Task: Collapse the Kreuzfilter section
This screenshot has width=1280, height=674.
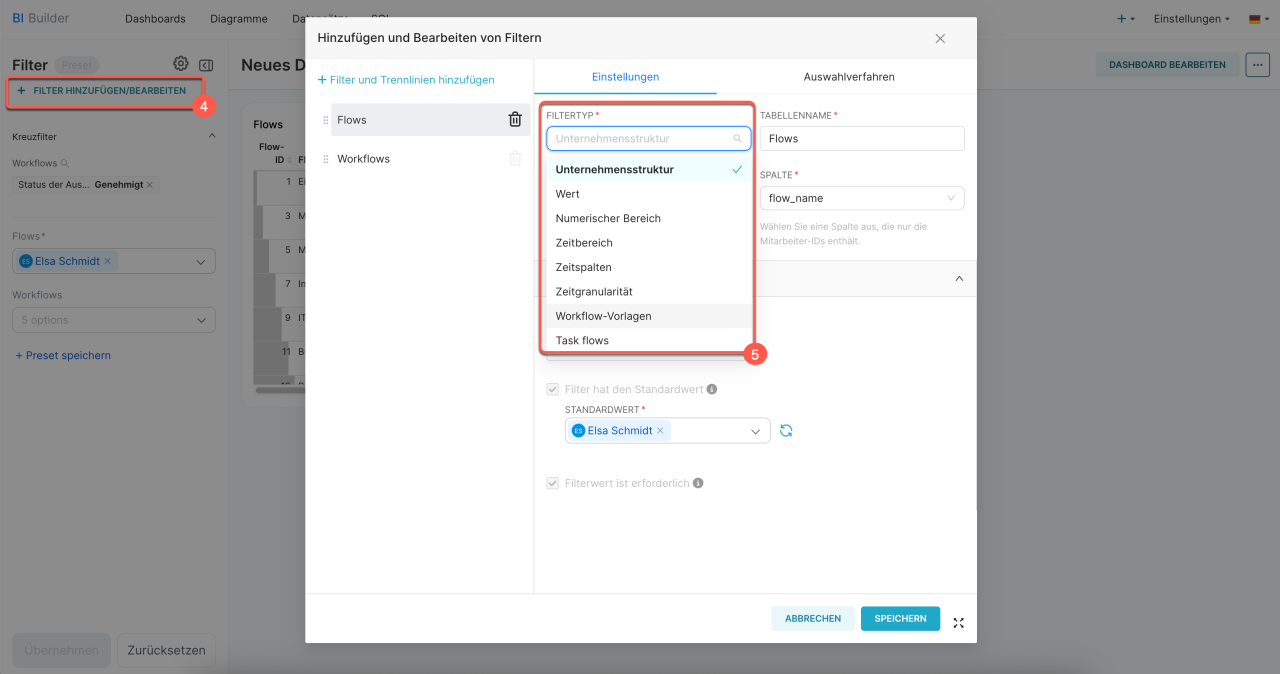Action: pos(211,136)
